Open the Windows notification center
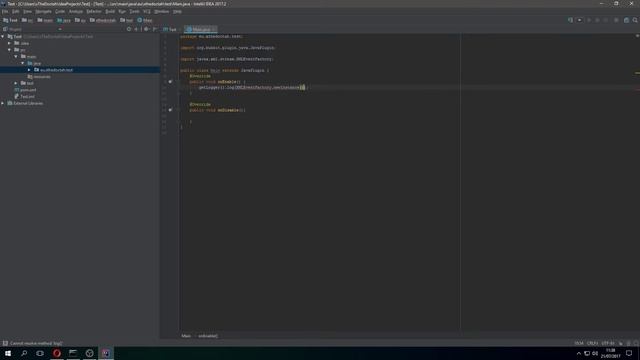The width and height of the screenshot is (640, 360). (x=629, y=353)
